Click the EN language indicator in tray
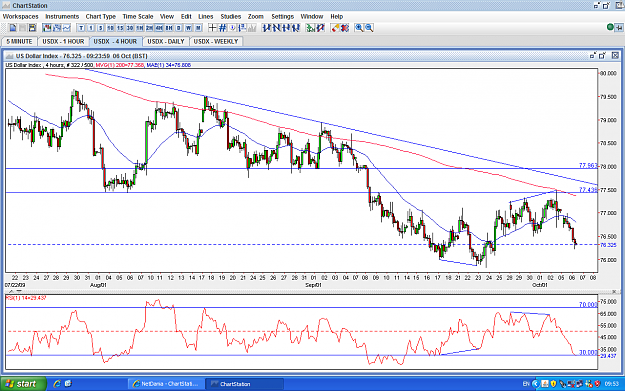This screenshot has height=391, width=625. pos(526,384)
